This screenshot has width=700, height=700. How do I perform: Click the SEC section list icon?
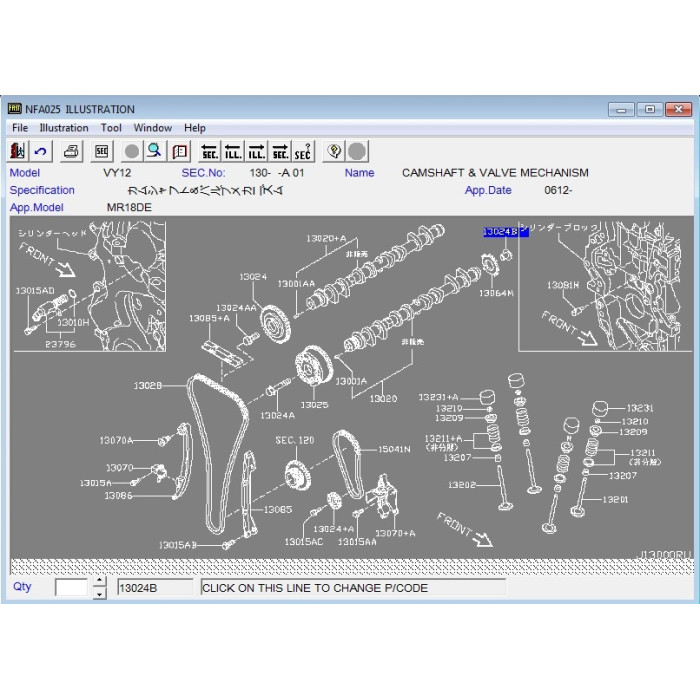click(x=102, y=151)
